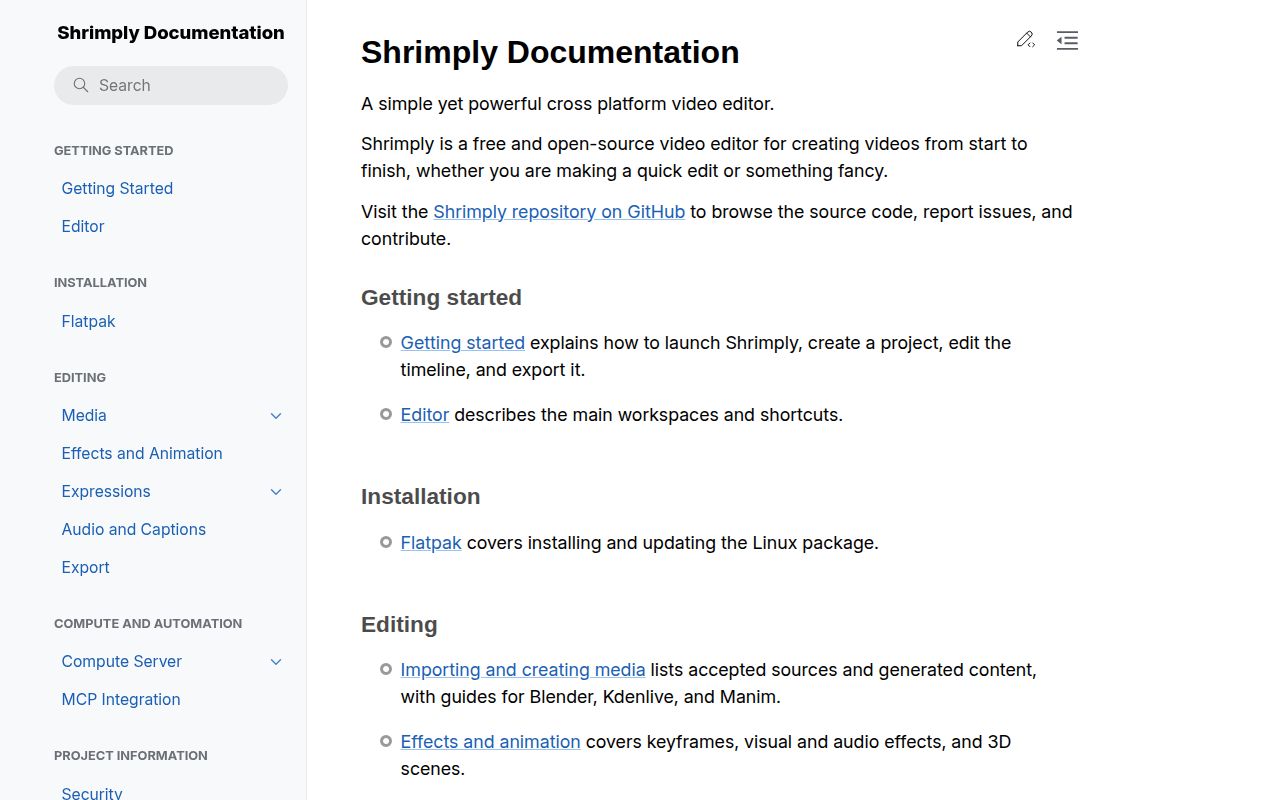
Task: Open Importing and creating media link
Action: click(x=523, y=670)
